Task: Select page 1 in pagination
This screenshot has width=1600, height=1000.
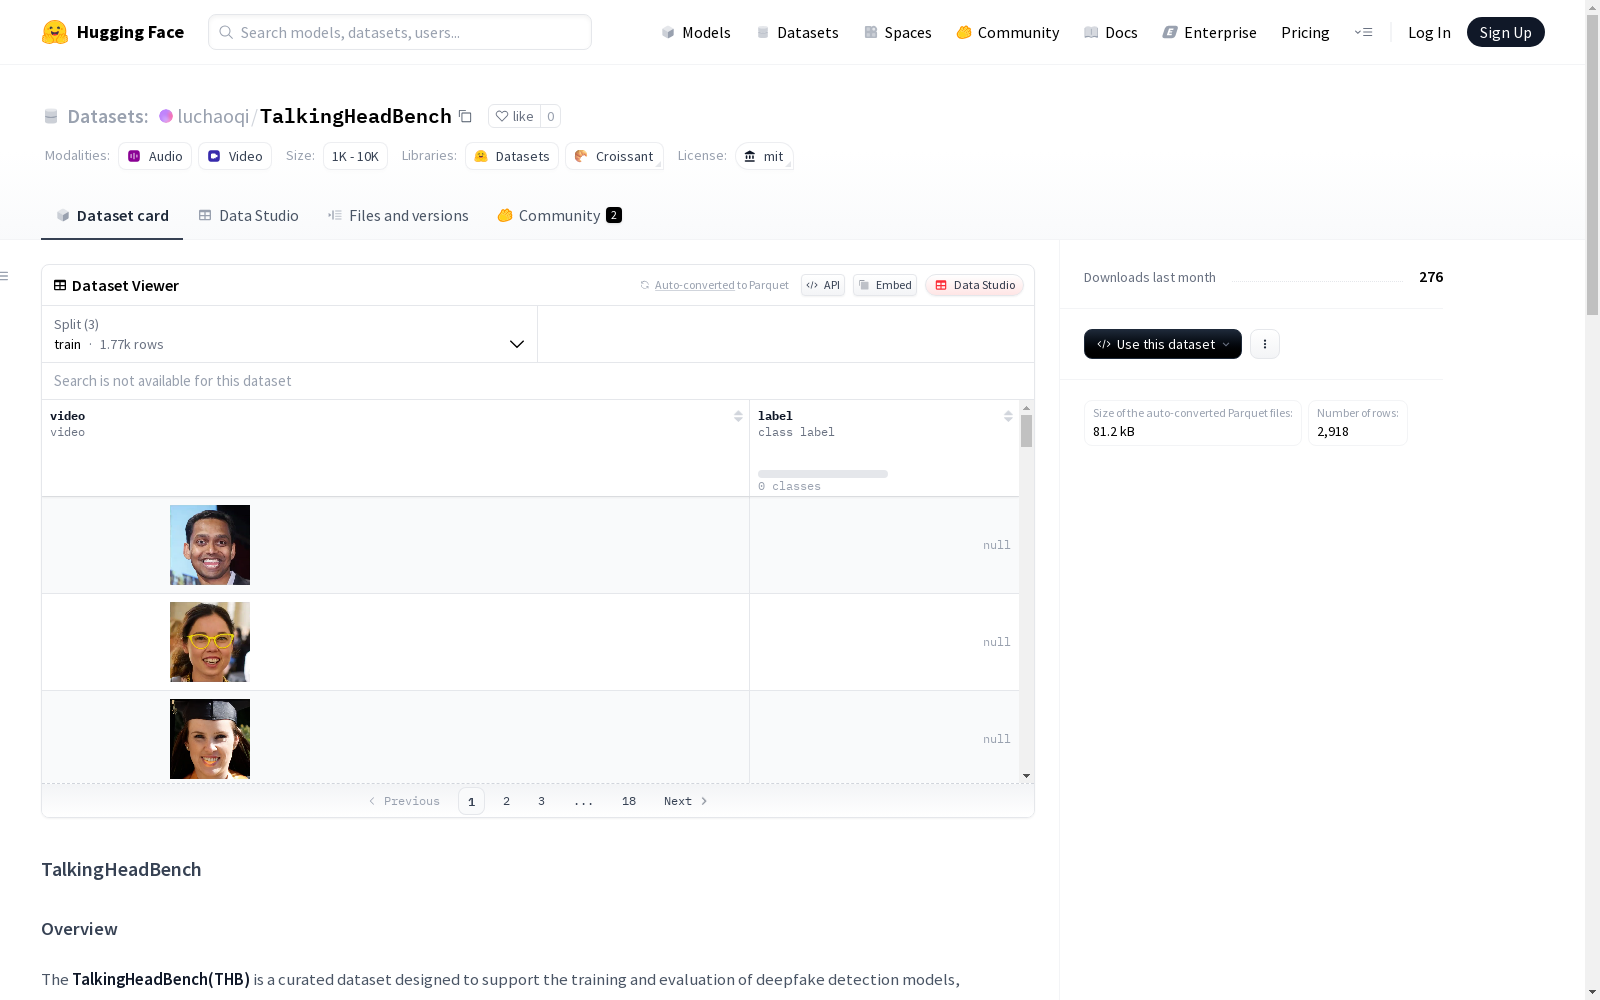Action: click(471, 801)
